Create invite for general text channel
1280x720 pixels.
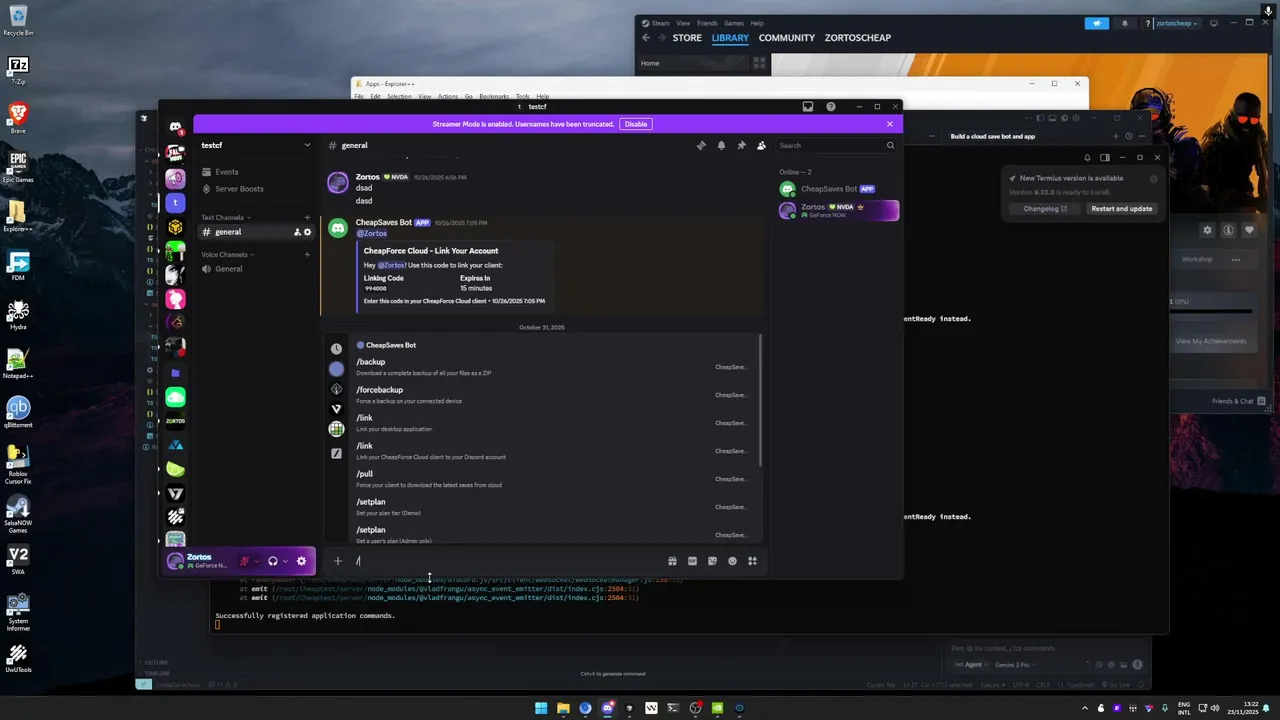click(x=297, y=232)
